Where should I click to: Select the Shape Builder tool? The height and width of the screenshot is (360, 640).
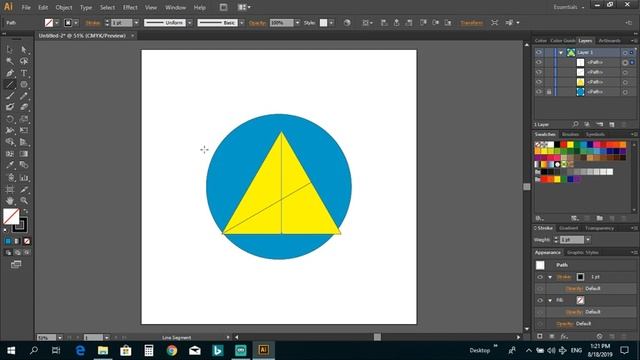(10, 142)
